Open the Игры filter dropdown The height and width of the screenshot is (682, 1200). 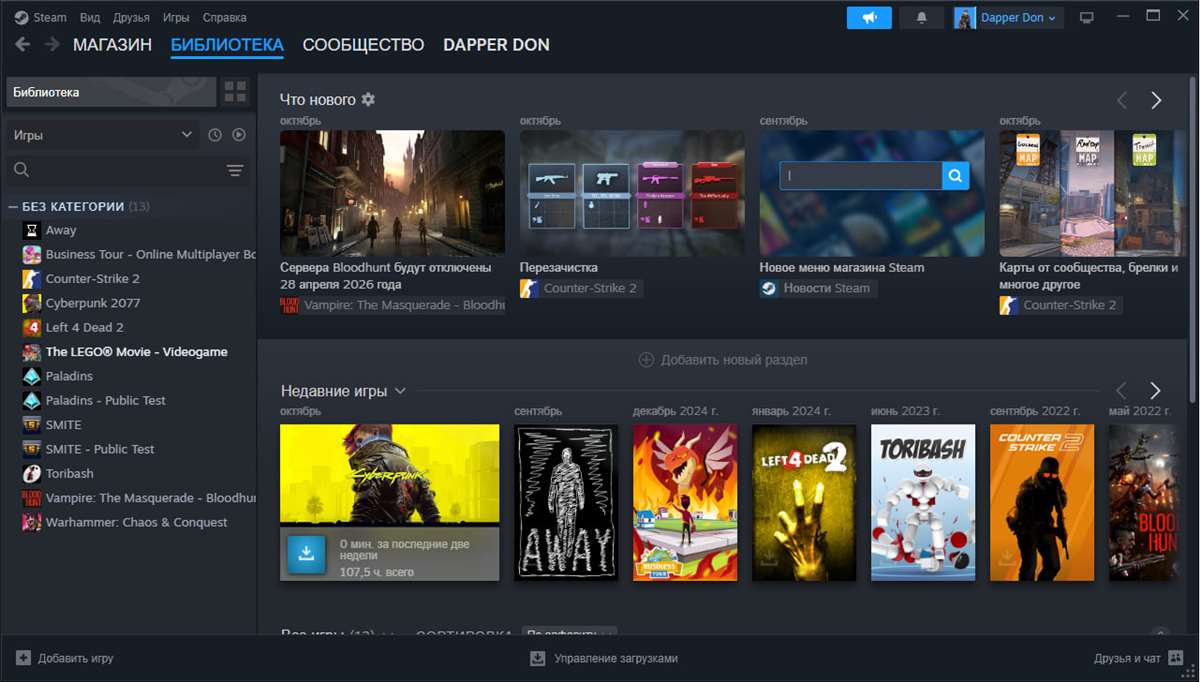[x=102, y=135]
